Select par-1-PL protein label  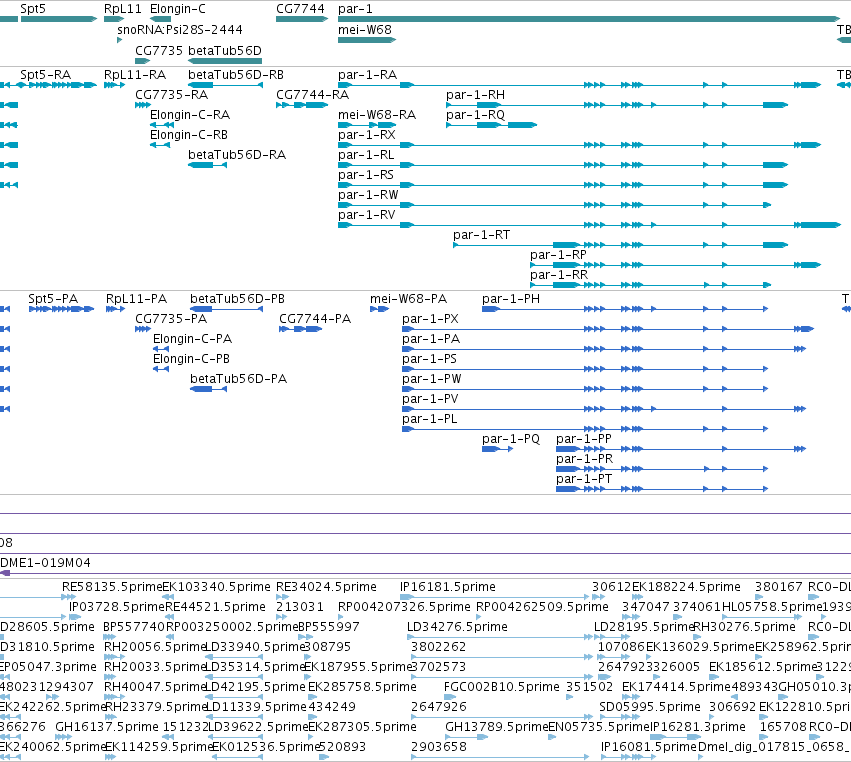pos(429,420)
